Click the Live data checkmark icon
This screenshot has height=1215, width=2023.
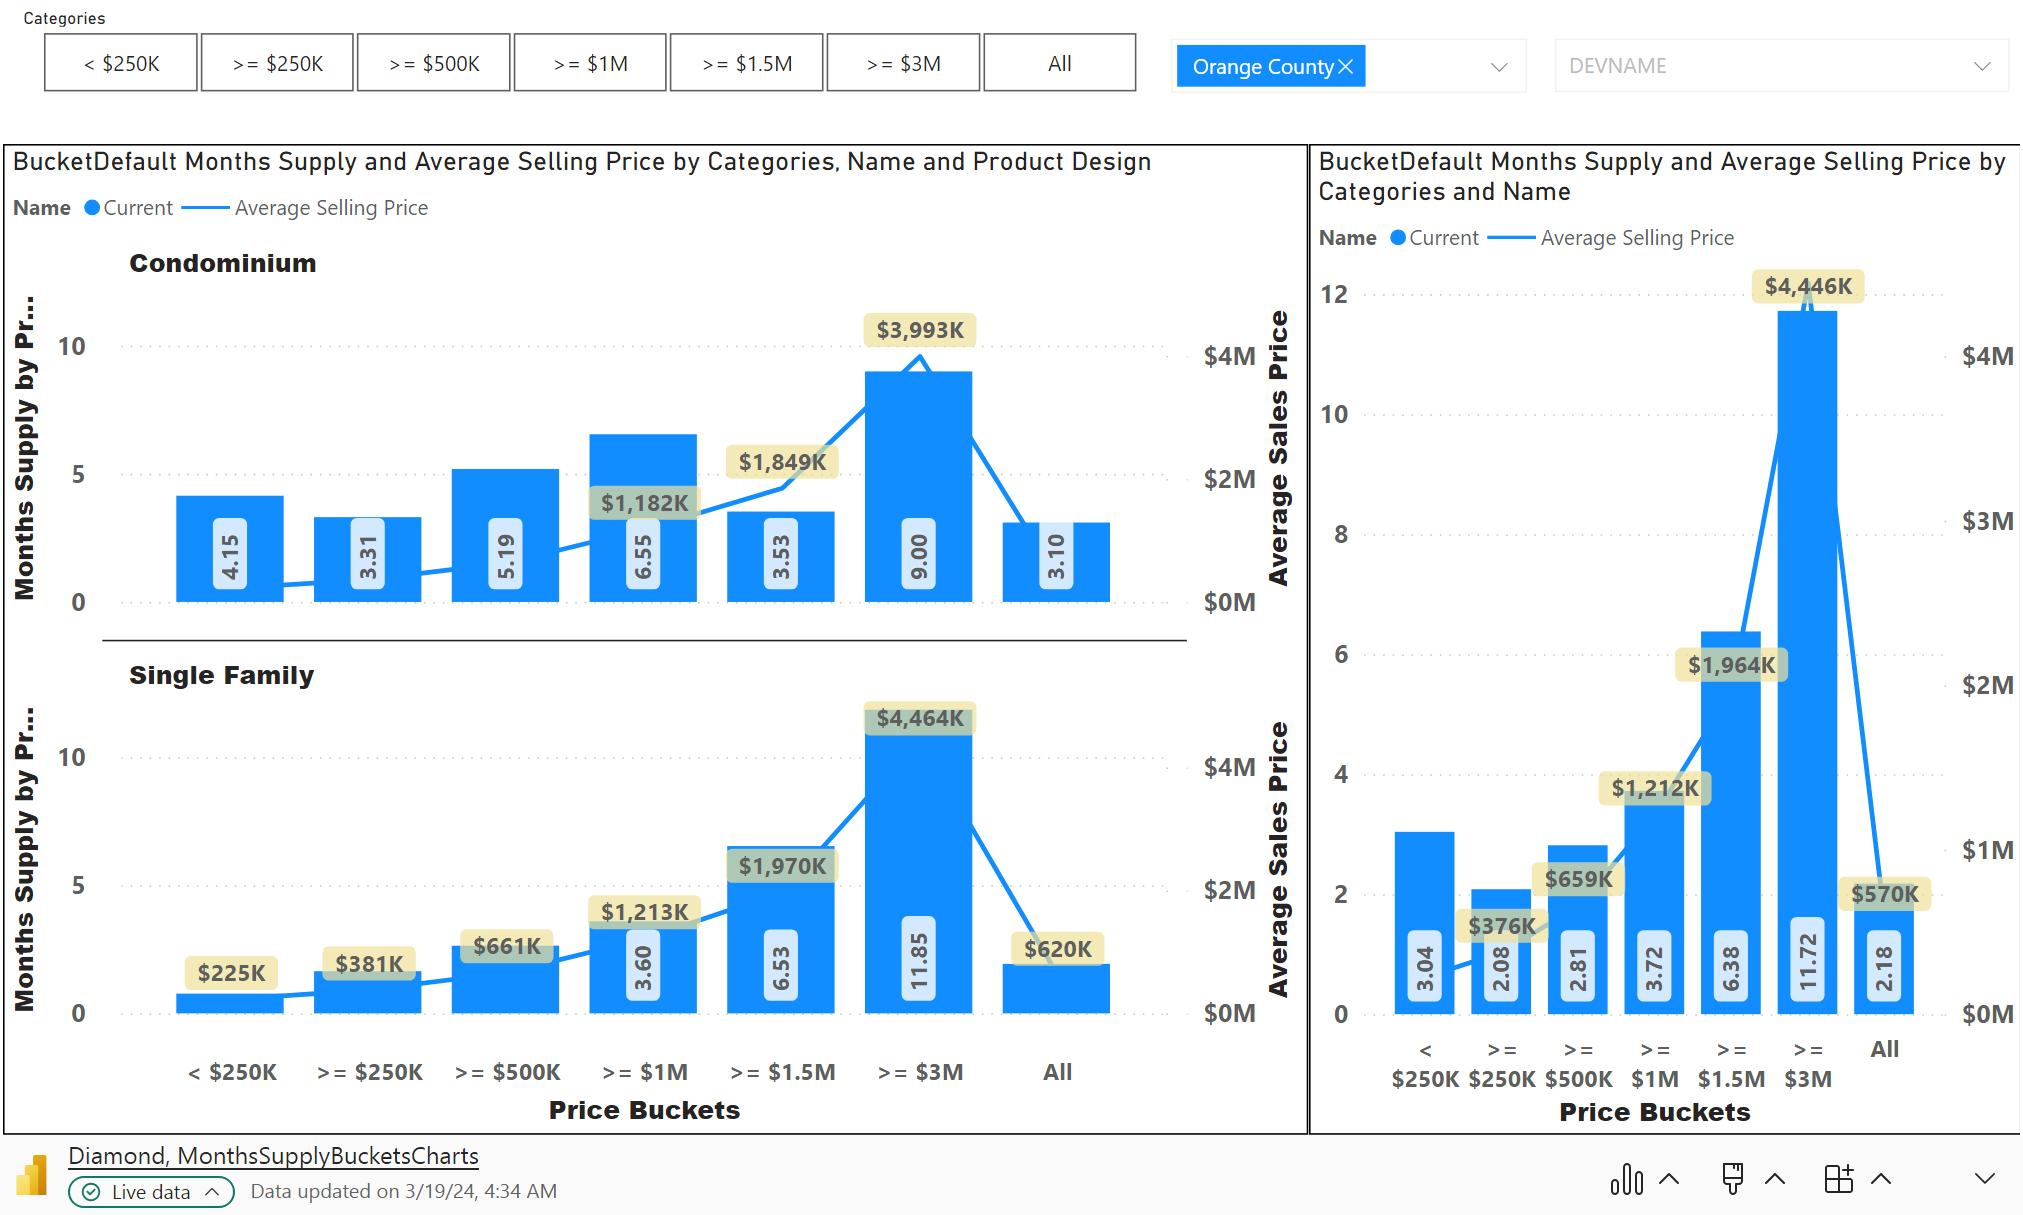pyautogui.click(x=91, y=1192)
